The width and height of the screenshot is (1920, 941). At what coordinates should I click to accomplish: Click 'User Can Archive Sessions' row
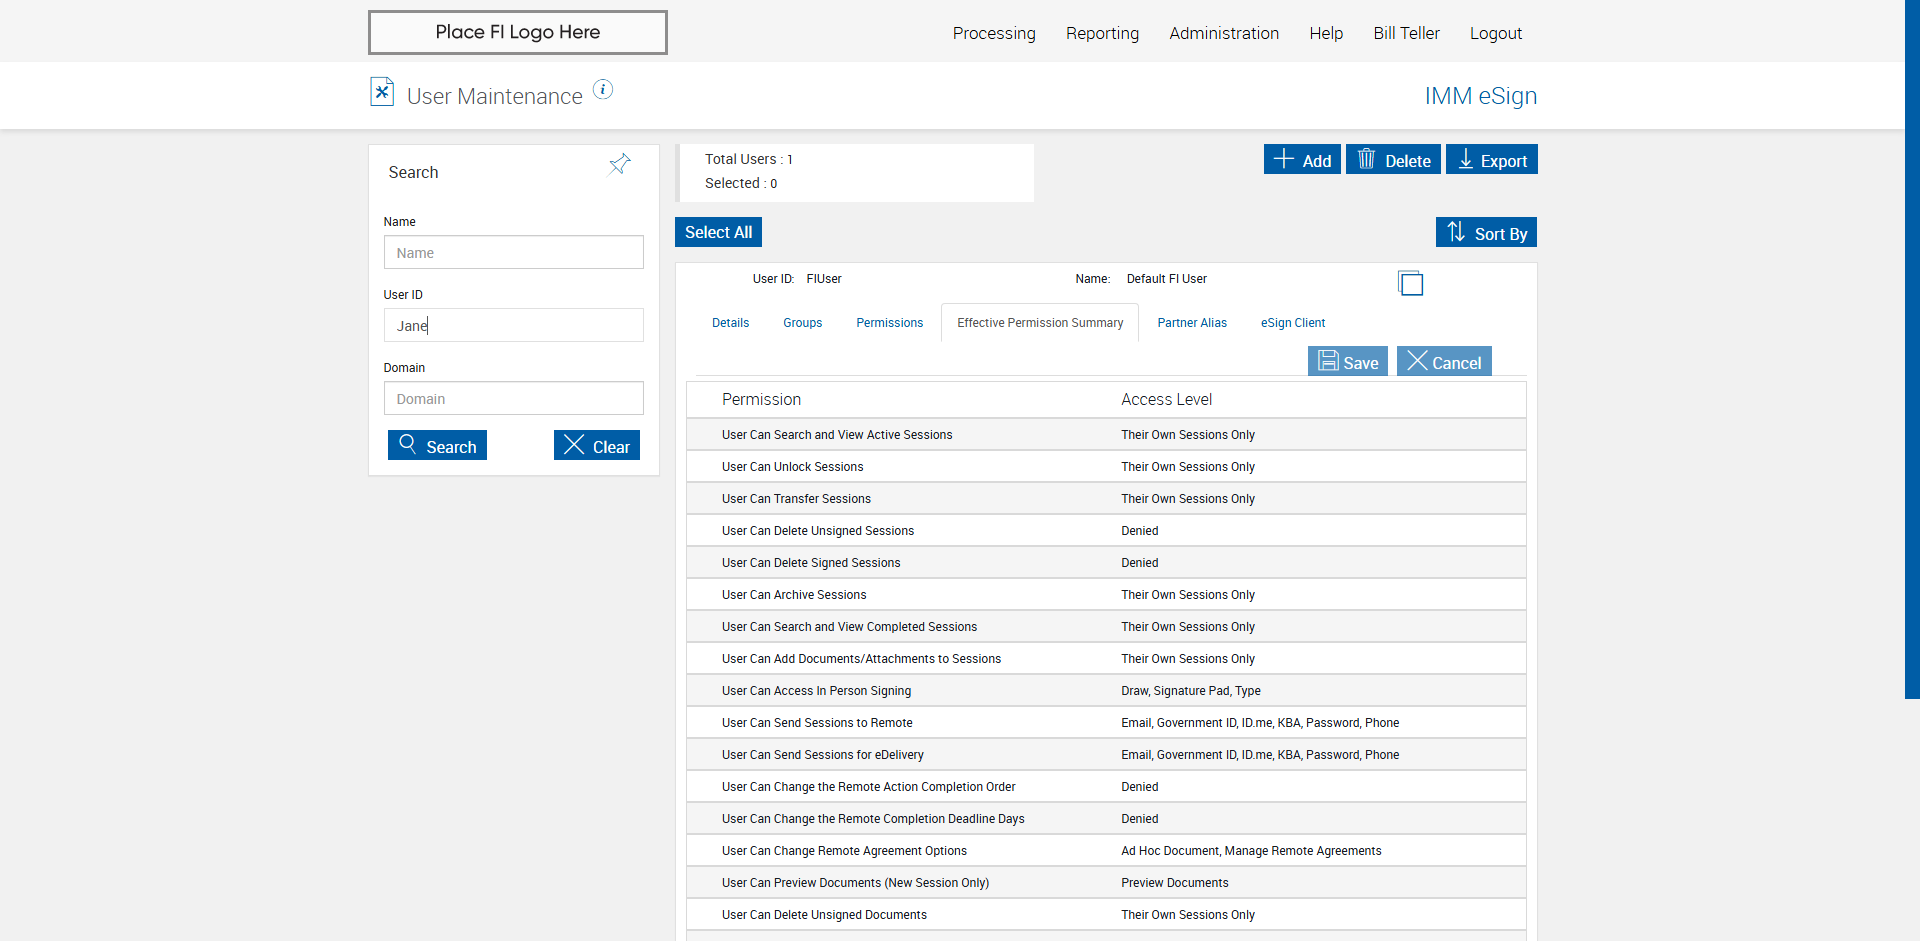click(1106, 595)
